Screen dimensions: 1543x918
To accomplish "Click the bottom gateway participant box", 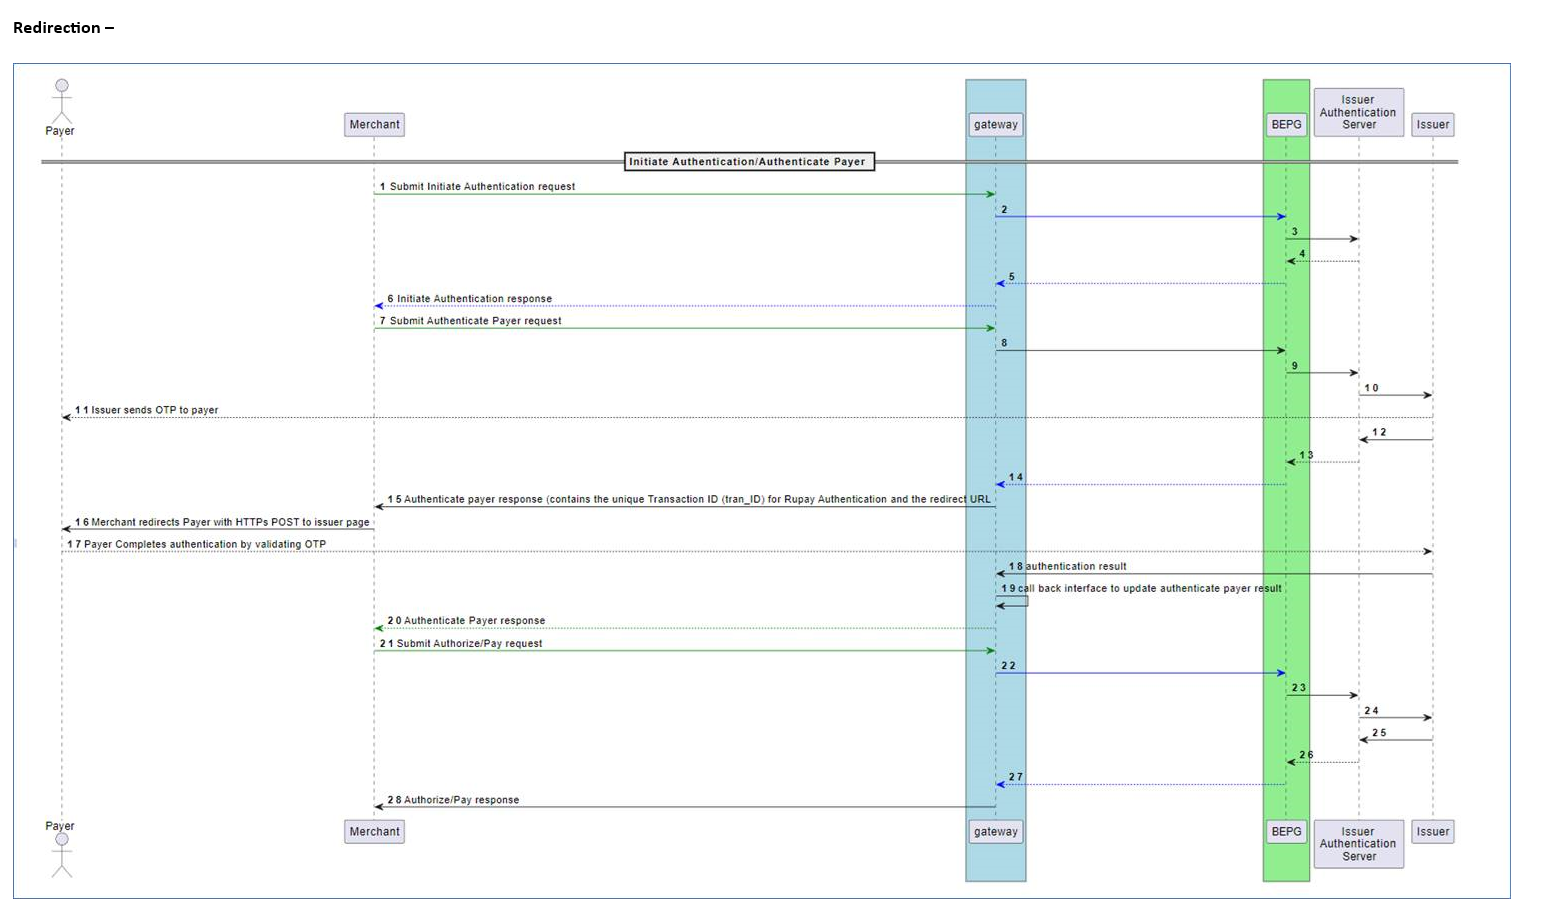I will [x=995, y=831].
